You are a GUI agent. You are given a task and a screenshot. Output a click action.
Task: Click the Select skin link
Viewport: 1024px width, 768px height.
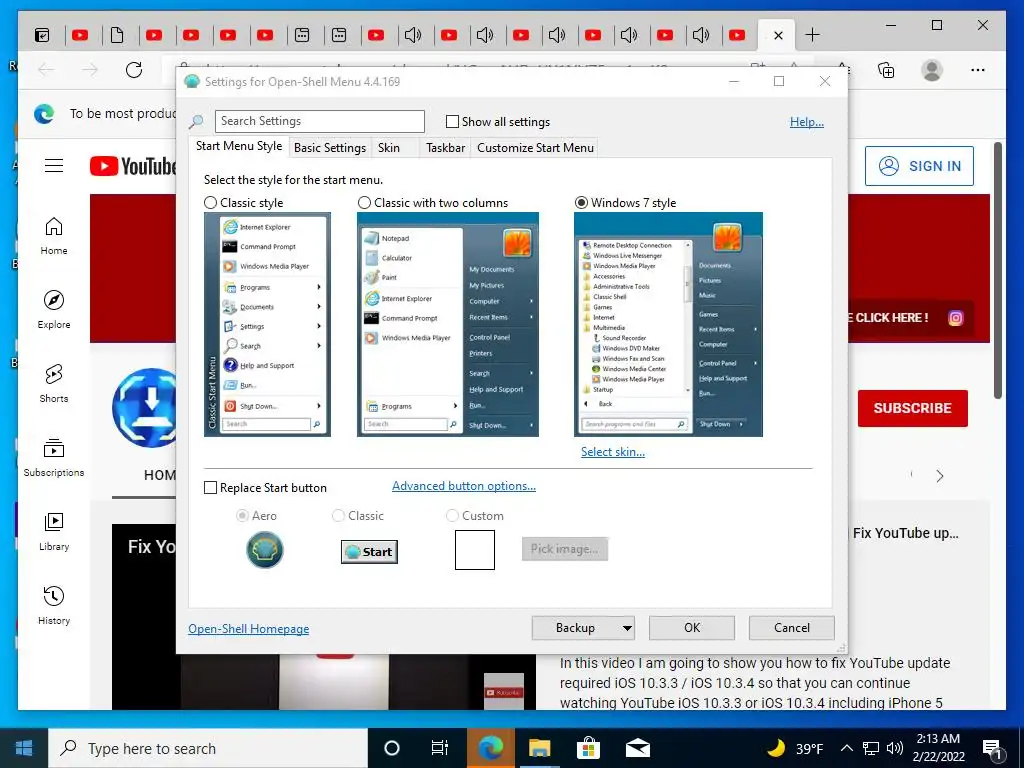click(613, 452)
